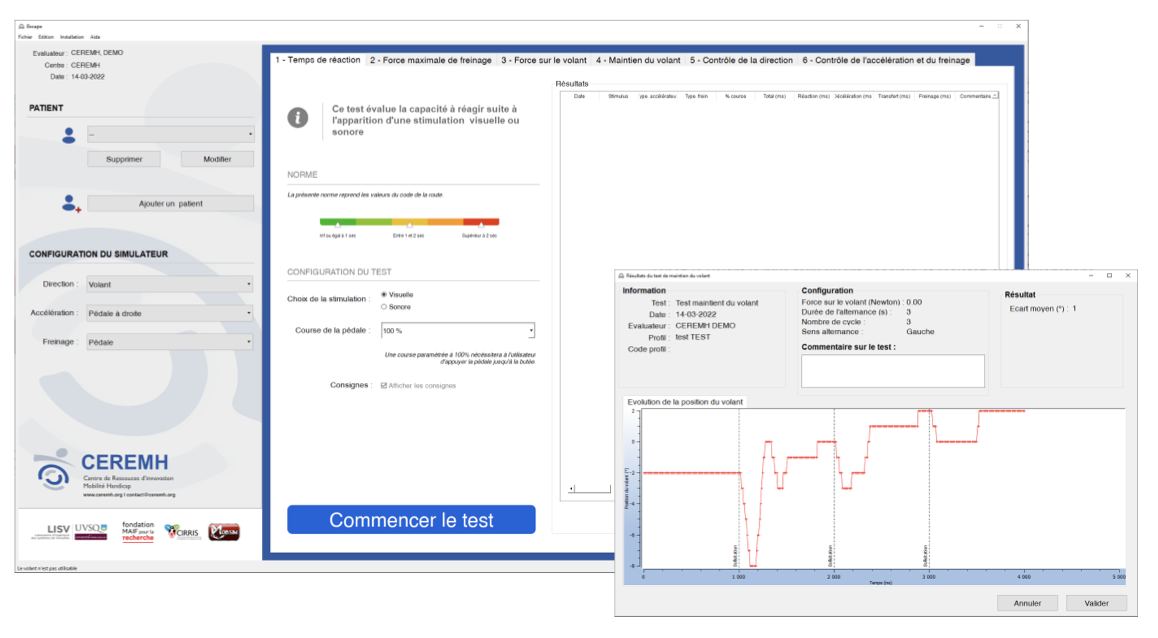Click the patient profile icon
The image size is (1158, 638).
(69, 135)
